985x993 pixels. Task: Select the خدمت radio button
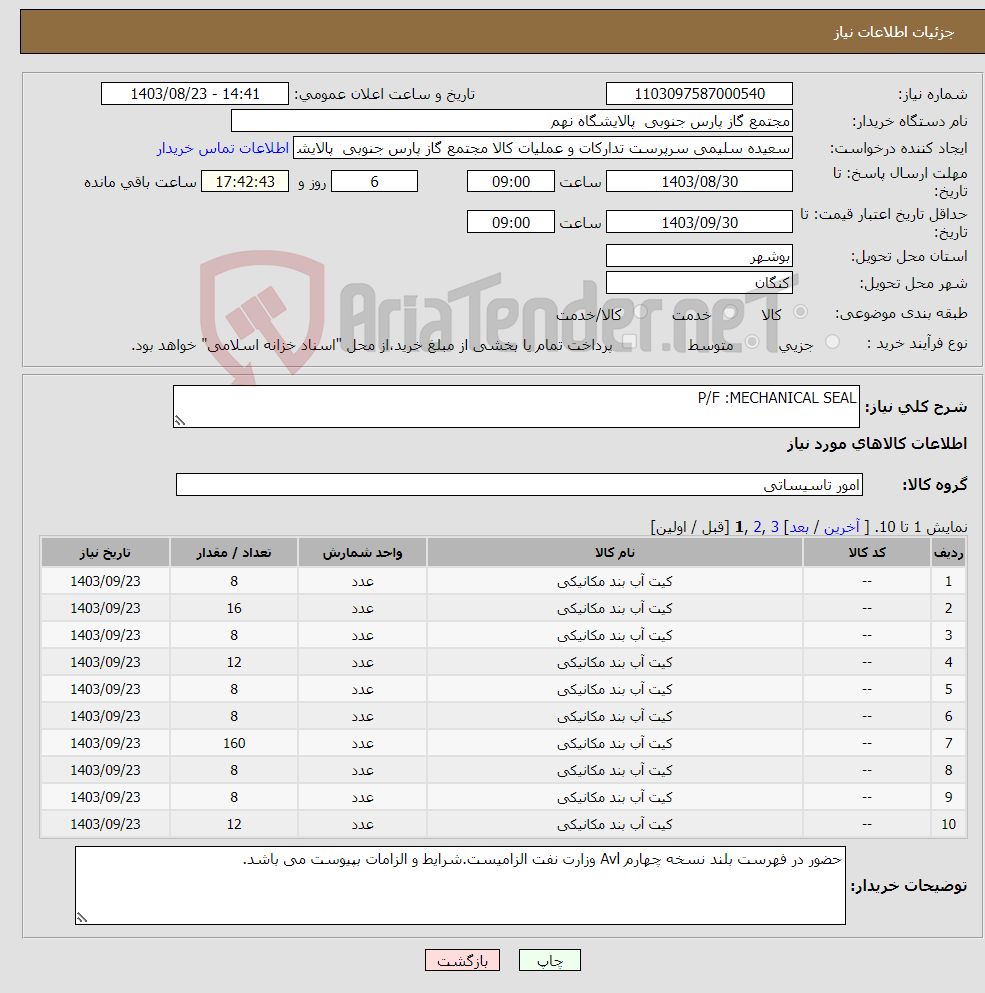(x=730, y=312)
